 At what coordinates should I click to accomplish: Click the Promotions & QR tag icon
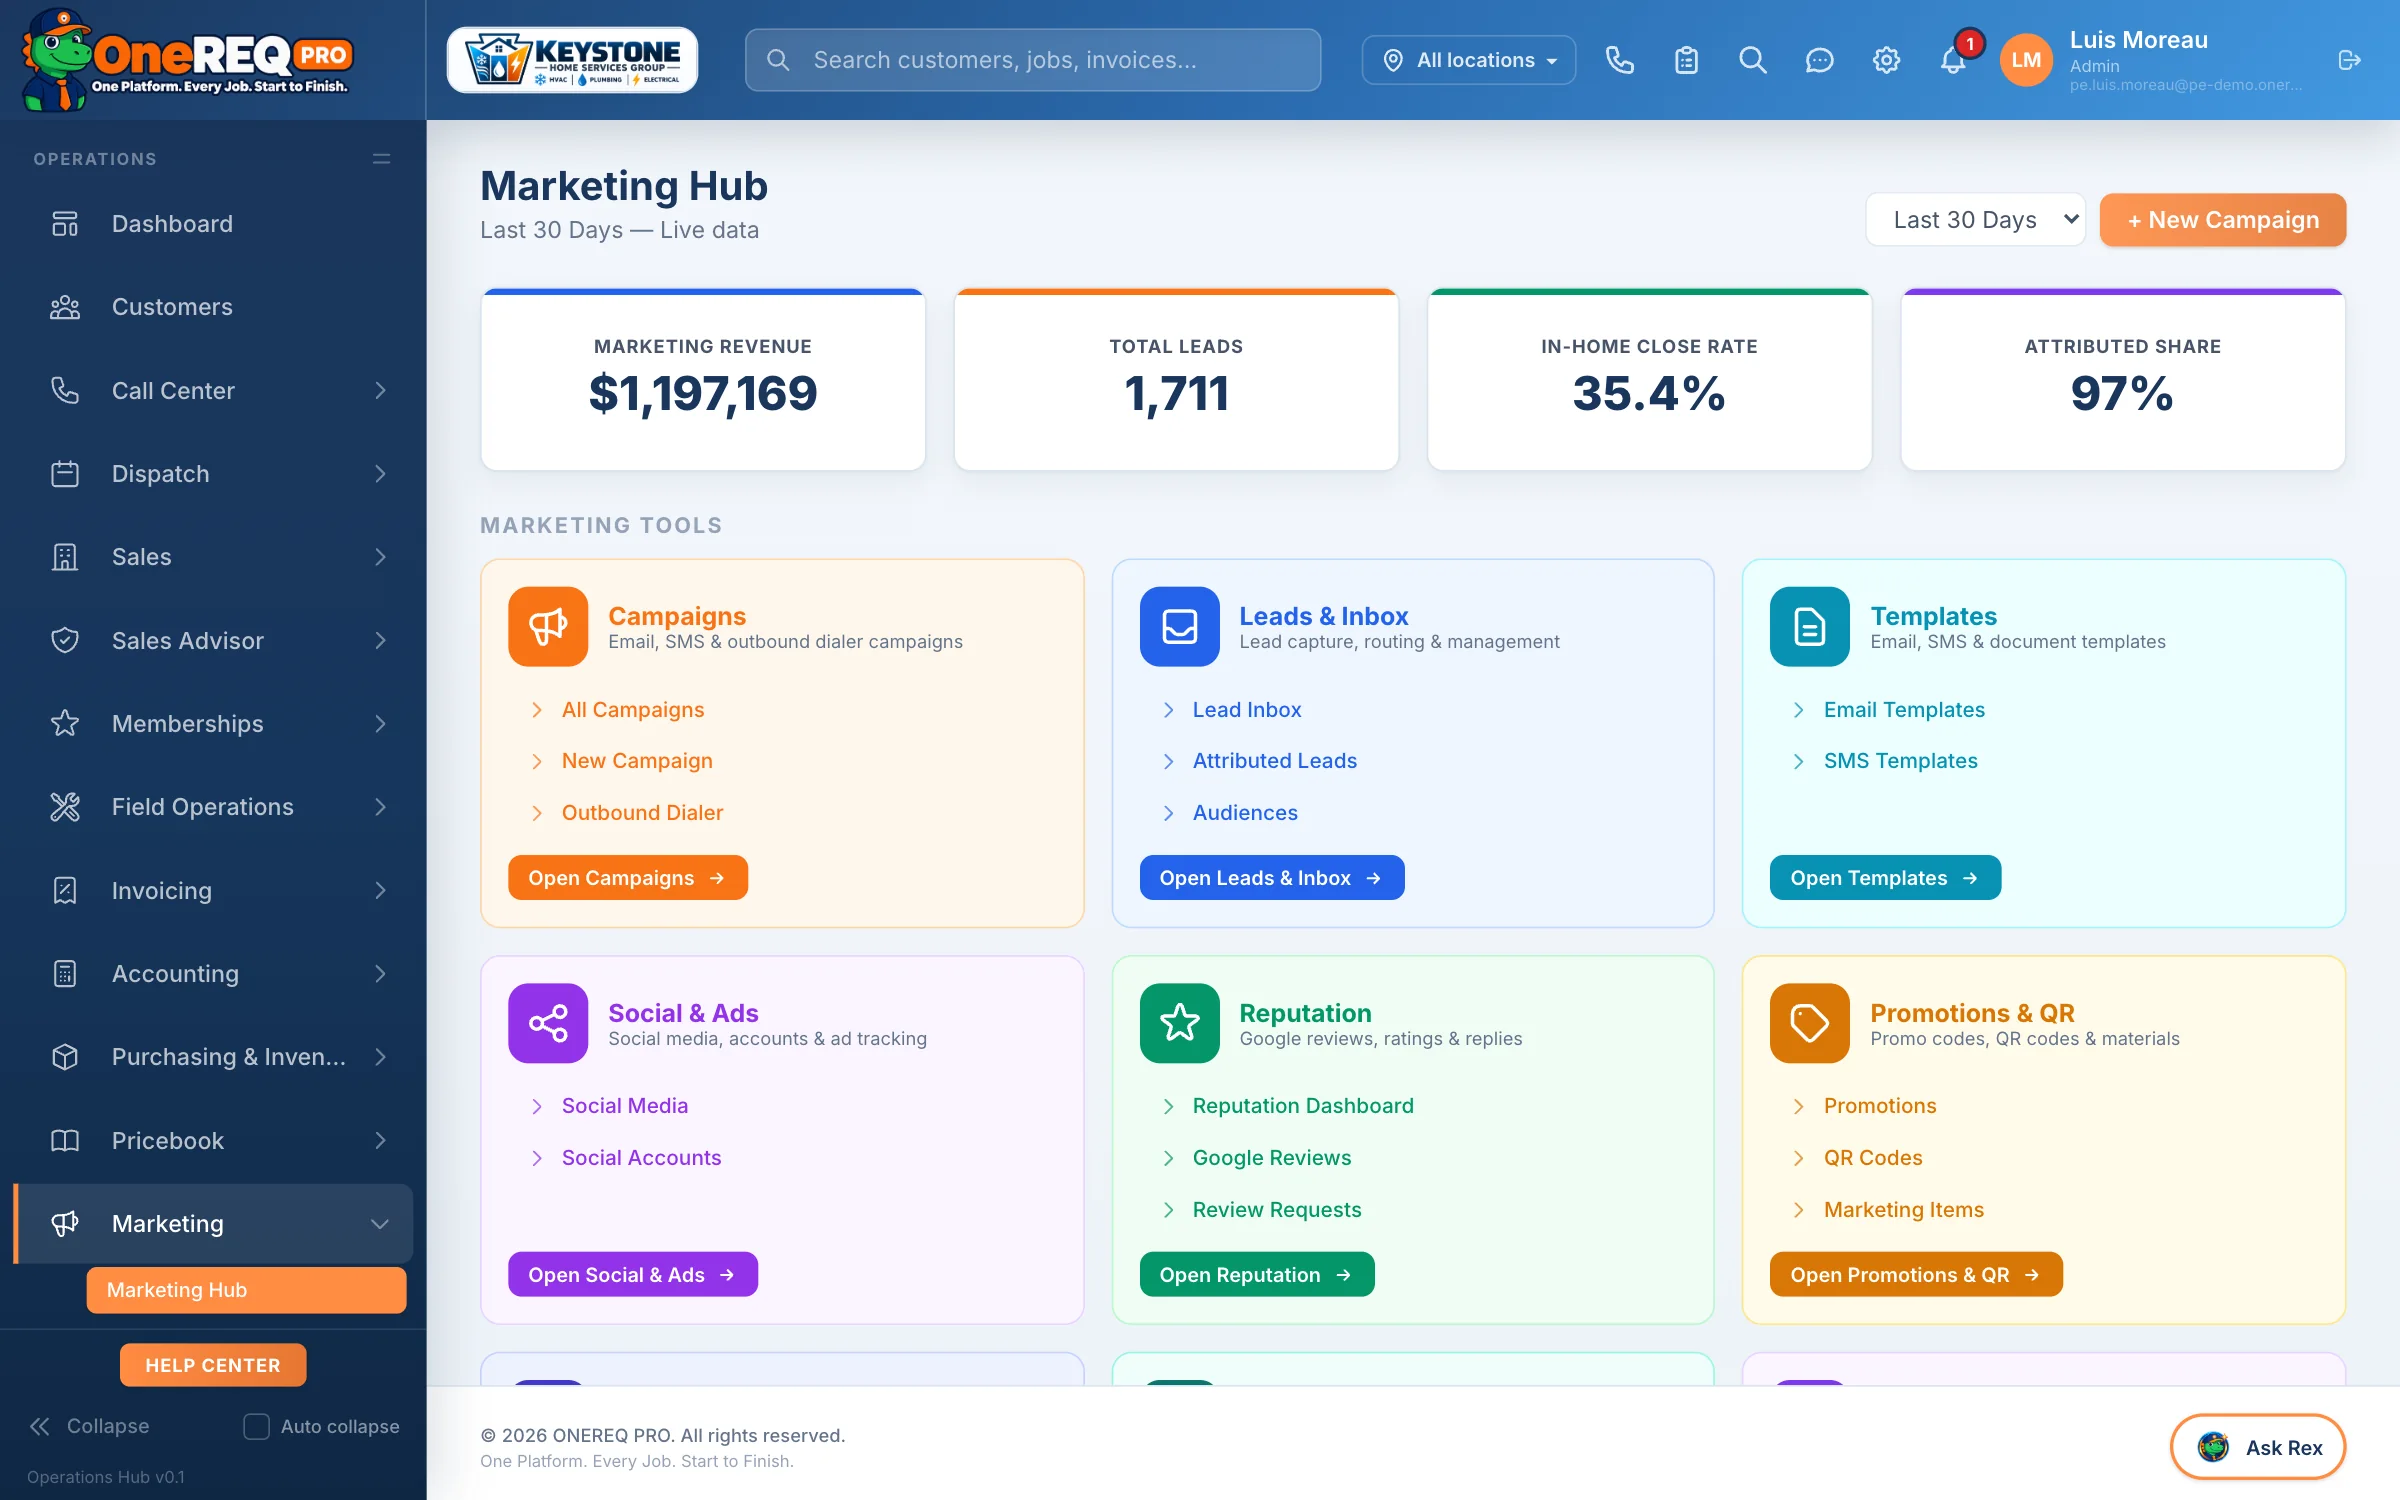pos(1810,1023)
